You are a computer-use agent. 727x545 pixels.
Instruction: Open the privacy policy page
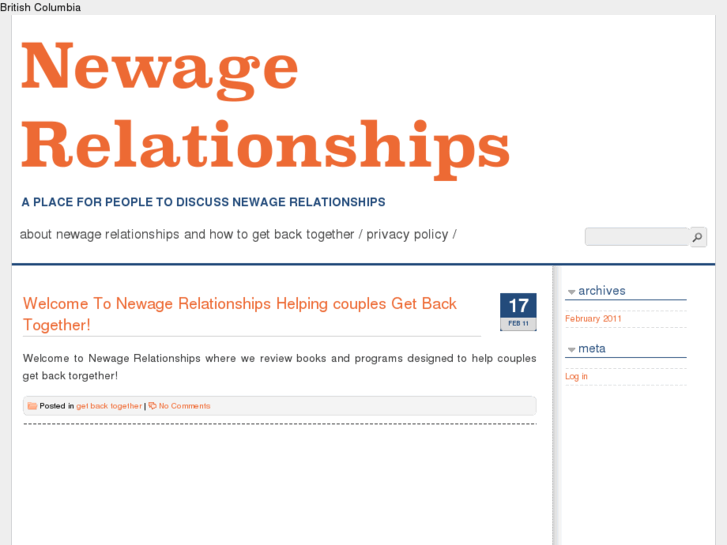pyautogui.click(x=407, y=234)
